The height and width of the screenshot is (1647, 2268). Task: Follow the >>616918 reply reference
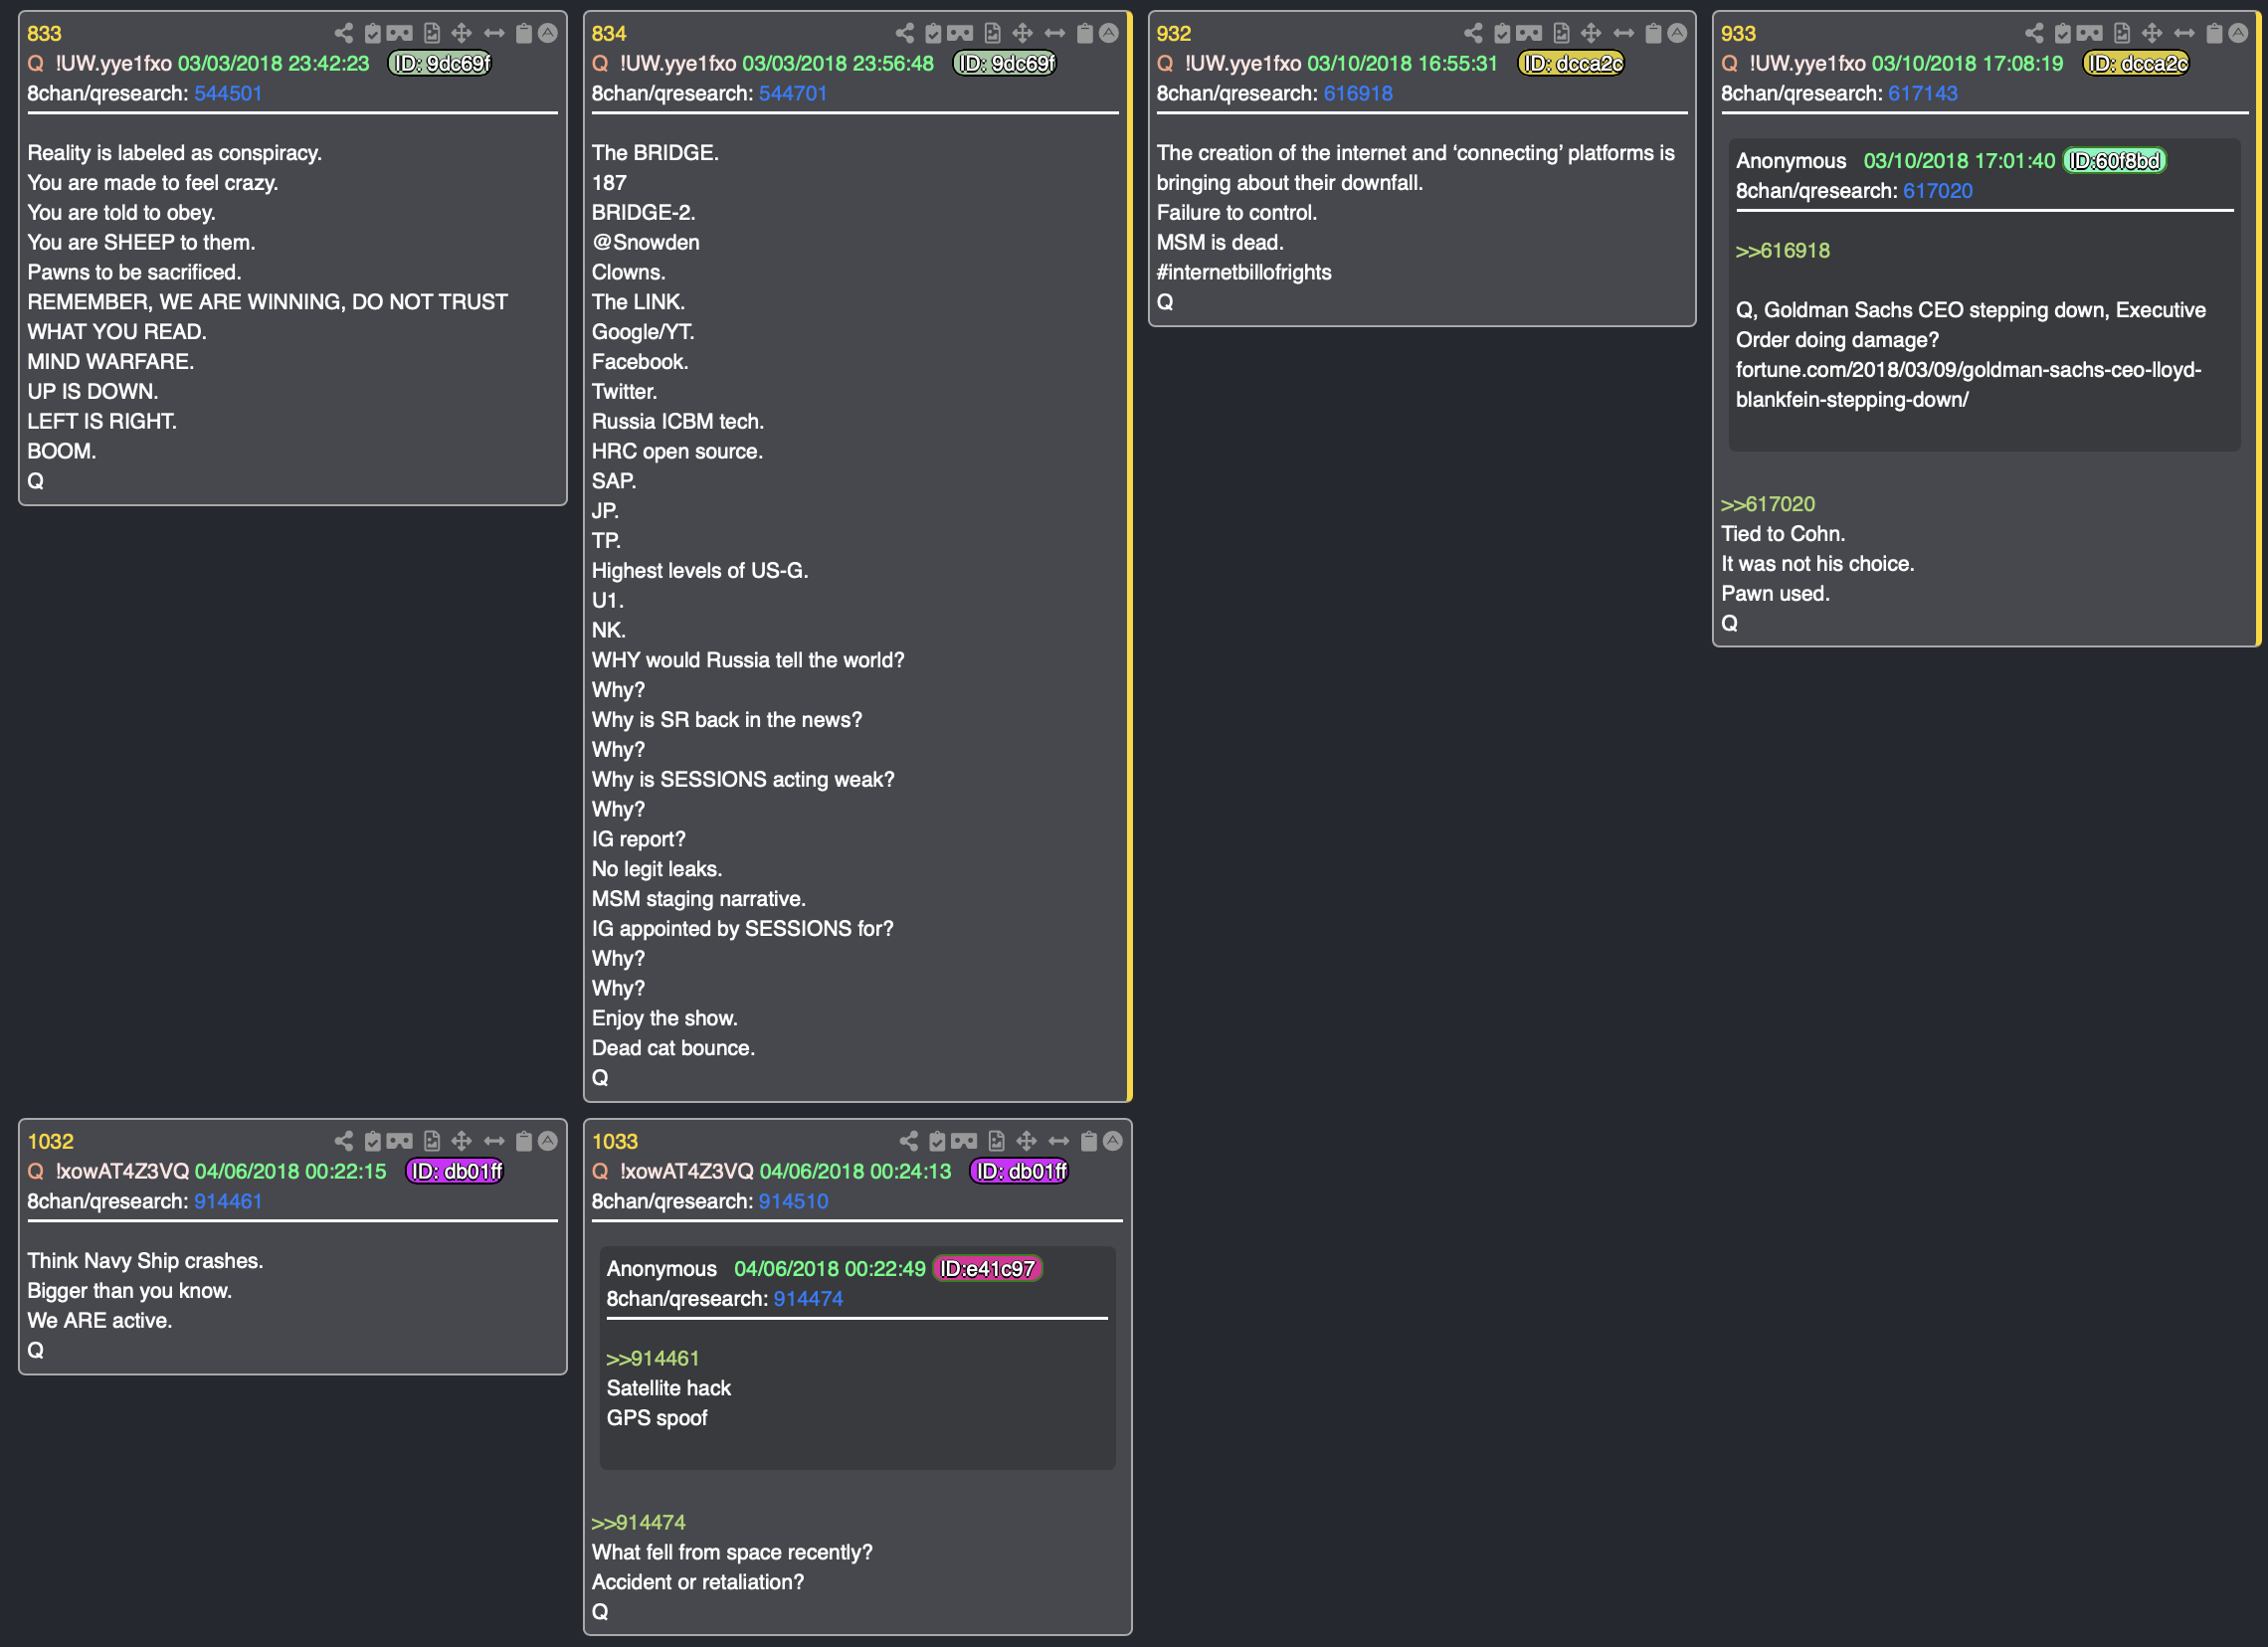pos(1783,251)
